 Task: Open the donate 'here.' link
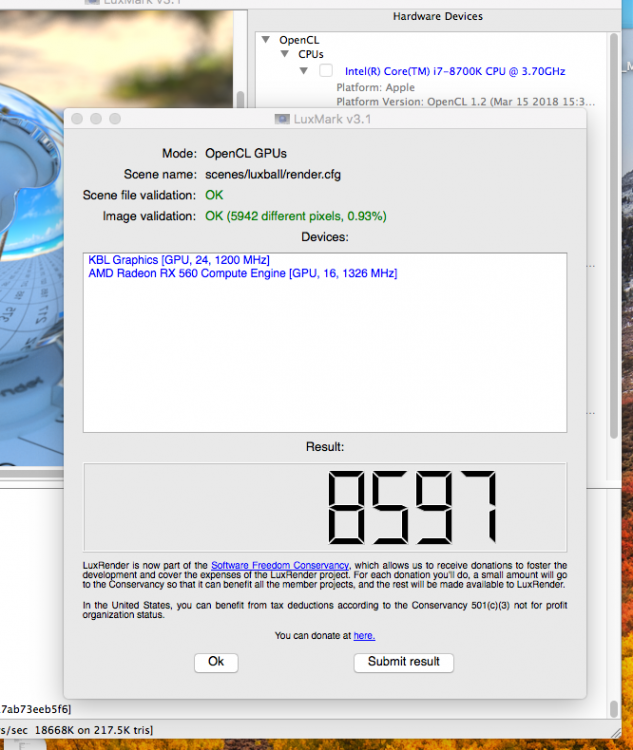(x=364, y=636)
